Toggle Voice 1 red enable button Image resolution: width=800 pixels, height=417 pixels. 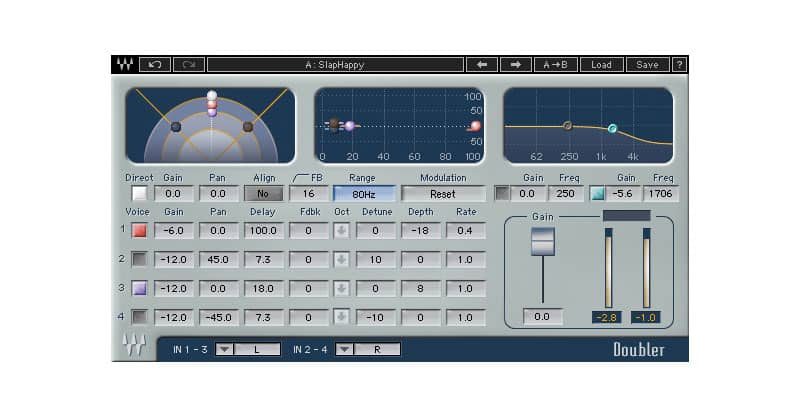pyautogui.click(x=139, y=231)
